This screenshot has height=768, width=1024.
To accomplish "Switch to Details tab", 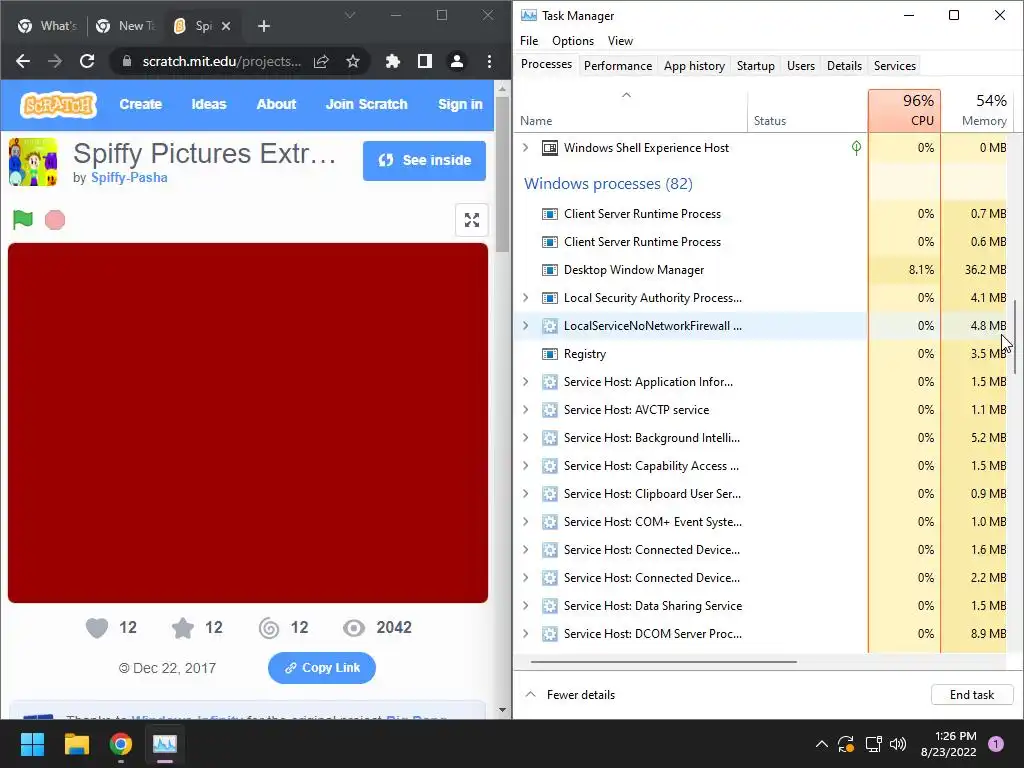I will 844,66.
